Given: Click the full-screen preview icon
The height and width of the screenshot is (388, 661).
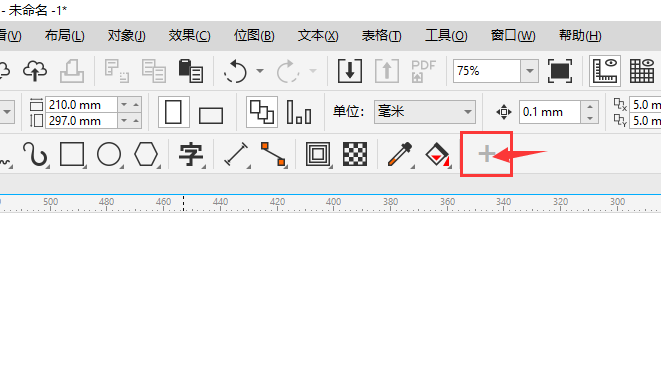Looking at the screenshot, I should coord(560,71).
